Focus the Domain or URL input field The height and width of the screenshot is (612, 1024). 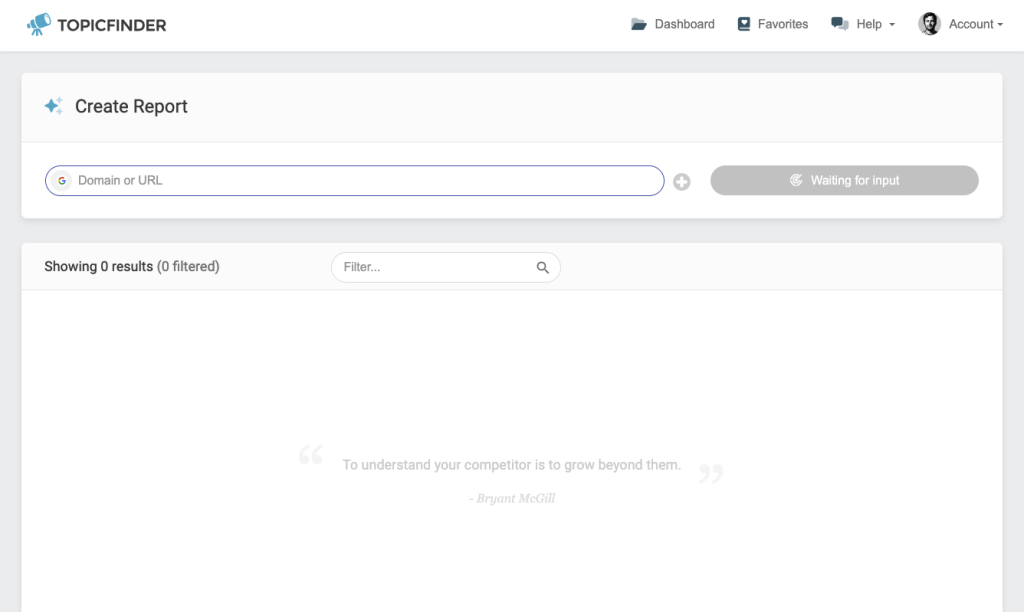(355, 180)
